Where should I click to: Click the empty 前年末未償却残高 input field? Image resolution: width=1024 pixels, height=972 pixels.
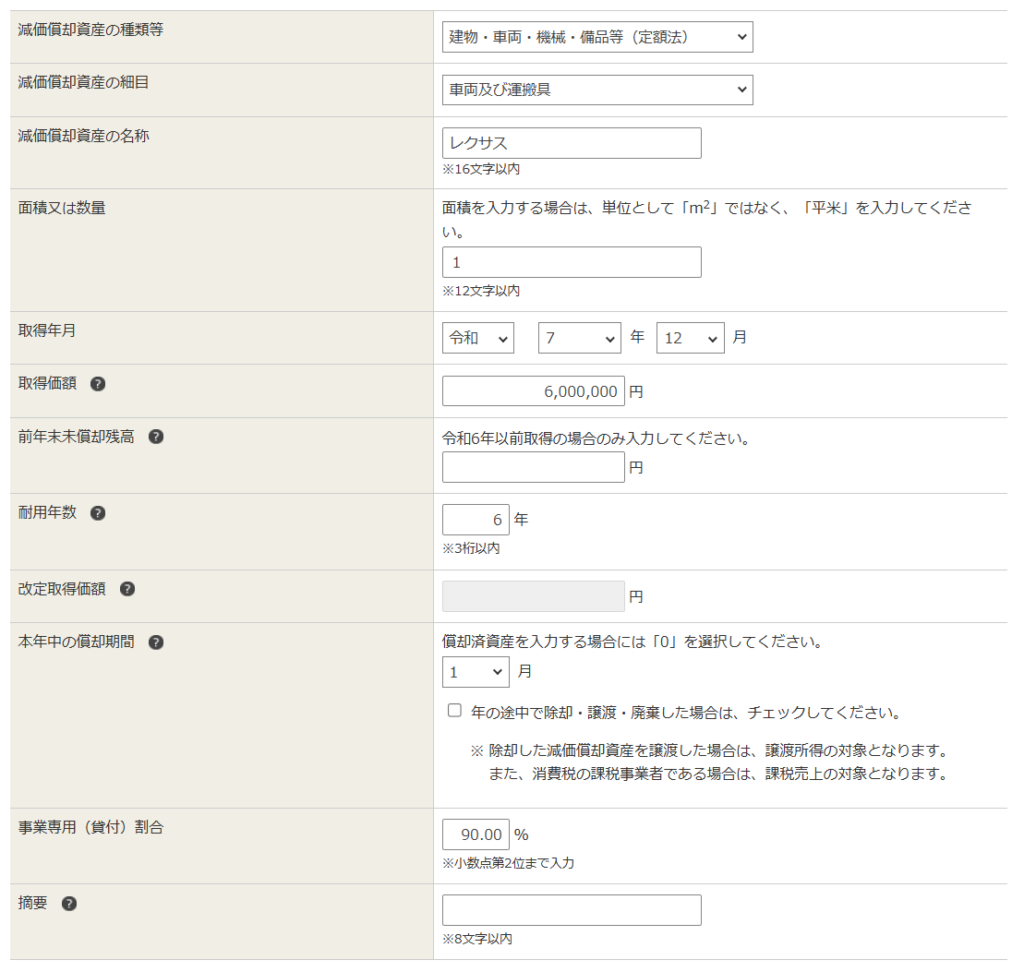533,467
